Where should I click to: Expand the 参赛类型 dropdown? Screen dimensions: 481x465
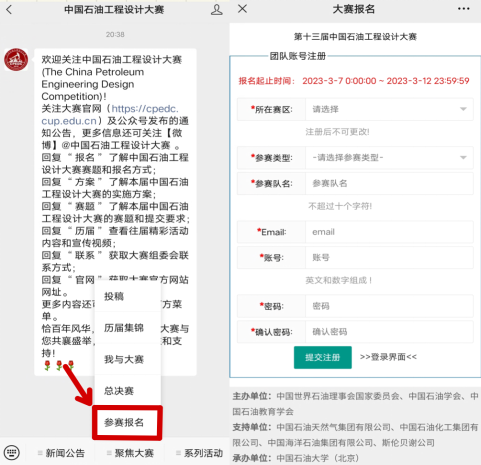click(x=389, y=158)
